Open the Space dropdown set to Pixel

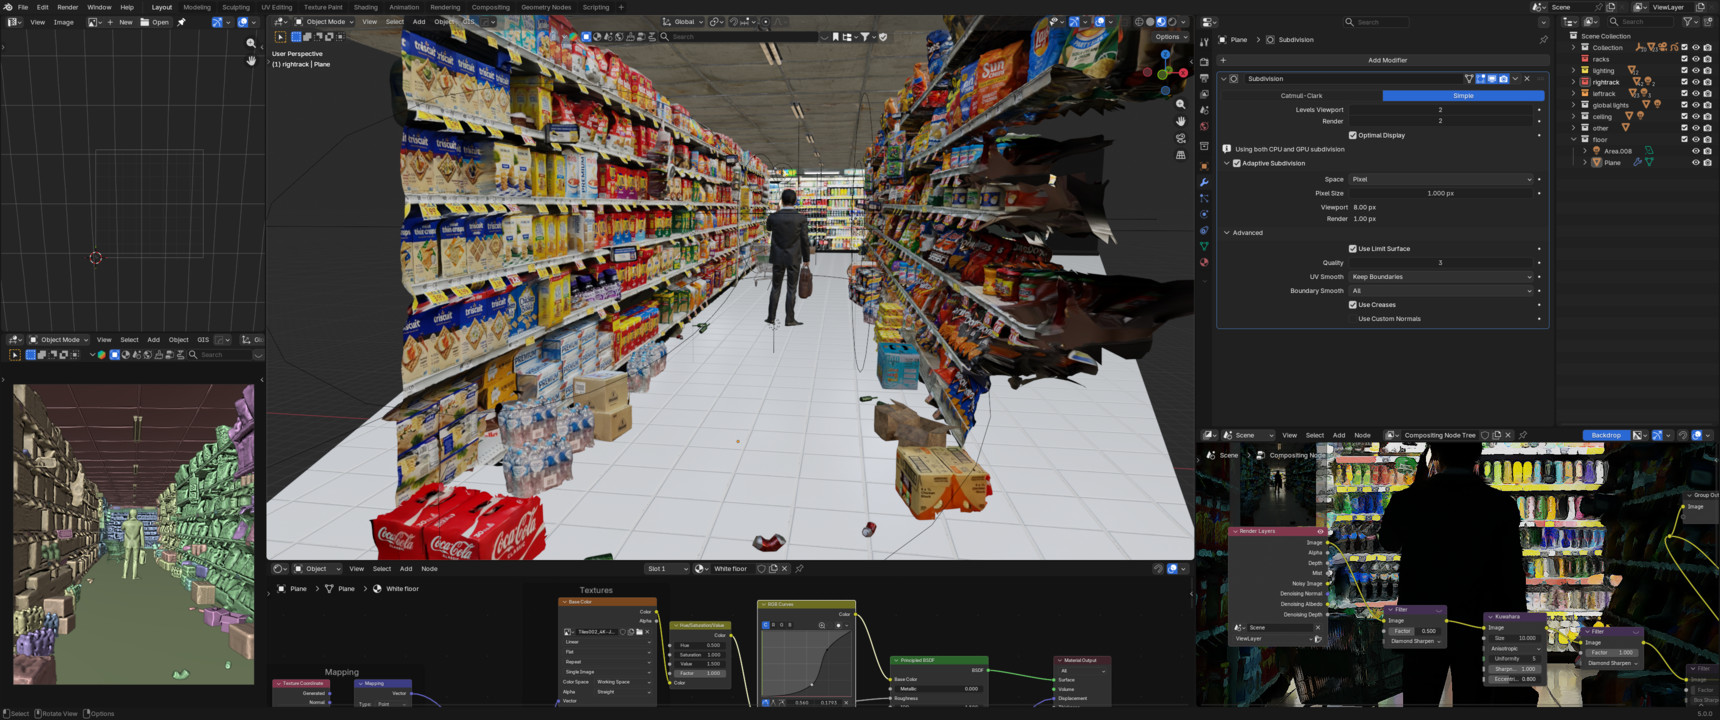click(x=1441, y=179)
